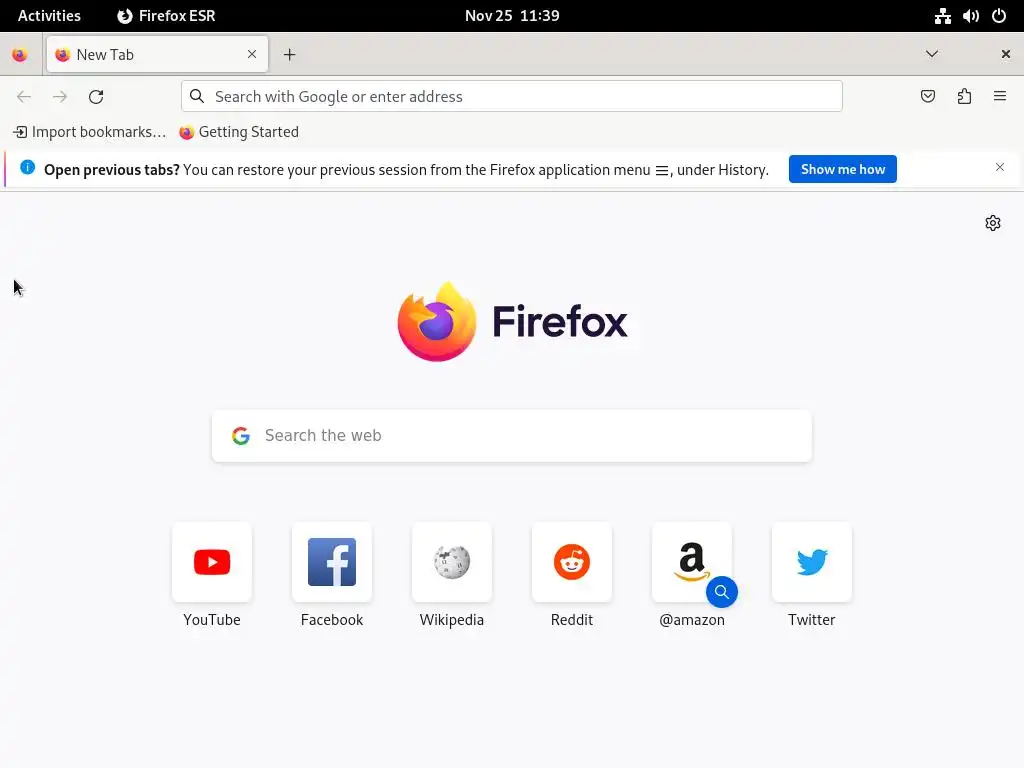1024x768 pixels.
Task: Reload the current page
Action: 96,97
